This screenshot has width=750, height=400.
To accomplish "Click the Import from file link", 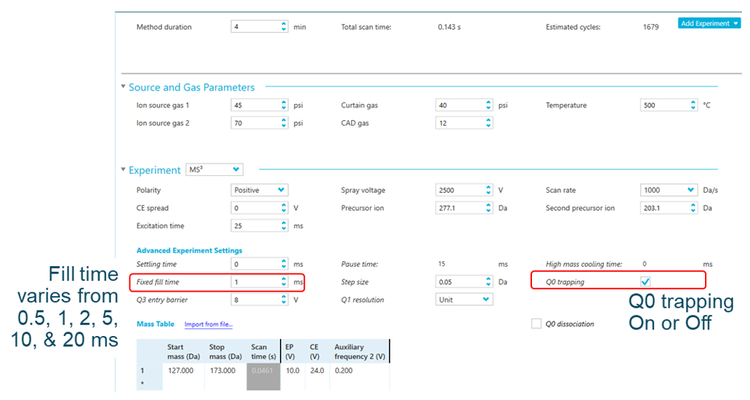I will (x=208, y=324).
